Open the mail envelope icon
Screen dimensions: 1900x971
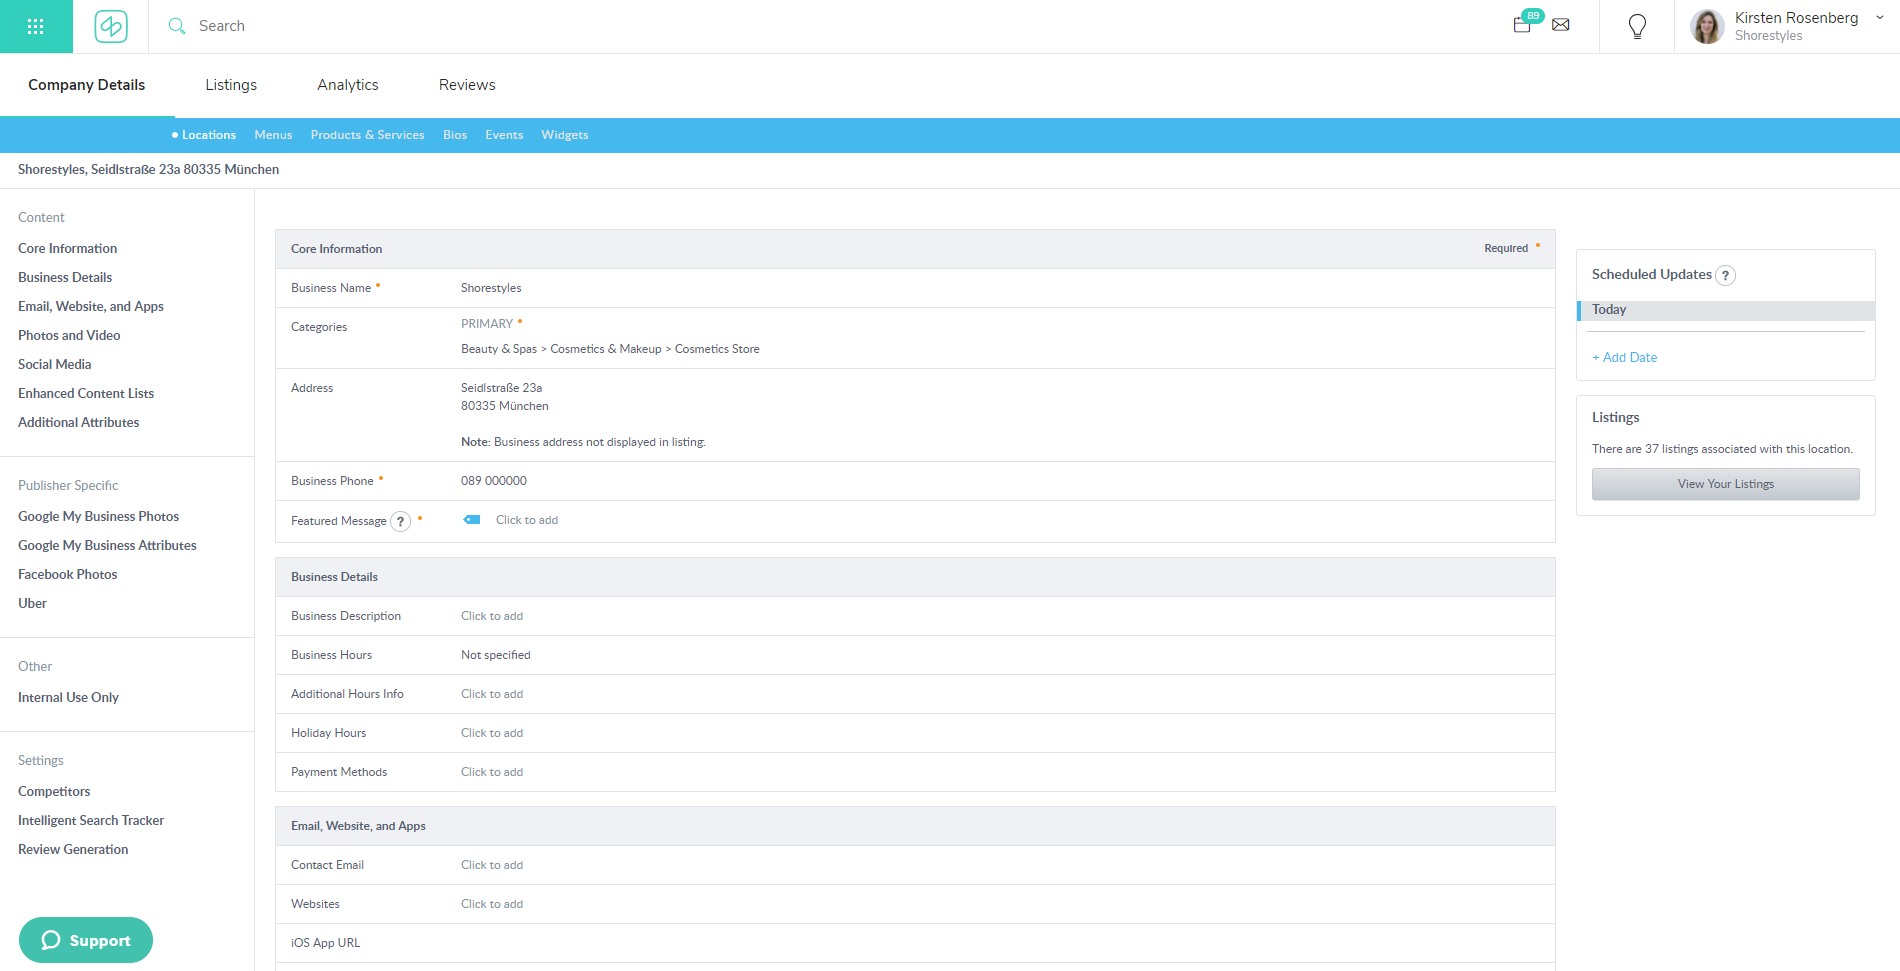coord(1561,25)
